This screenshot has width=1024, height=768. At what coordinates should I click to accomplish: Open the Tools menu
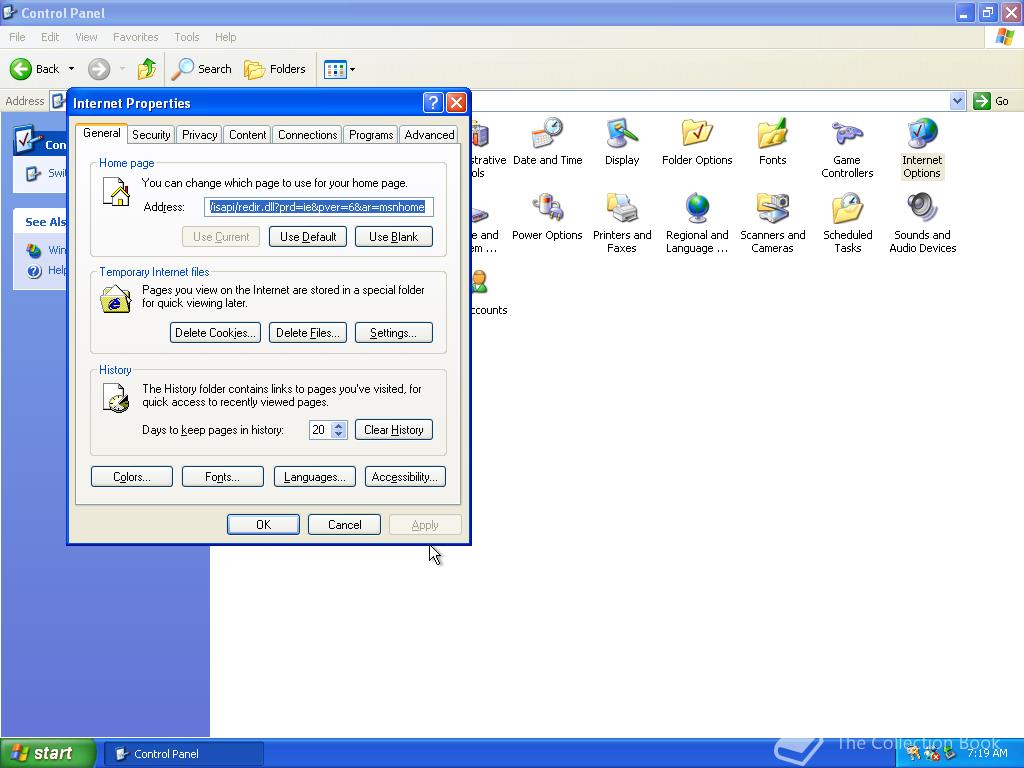click(x=186, y=37)
